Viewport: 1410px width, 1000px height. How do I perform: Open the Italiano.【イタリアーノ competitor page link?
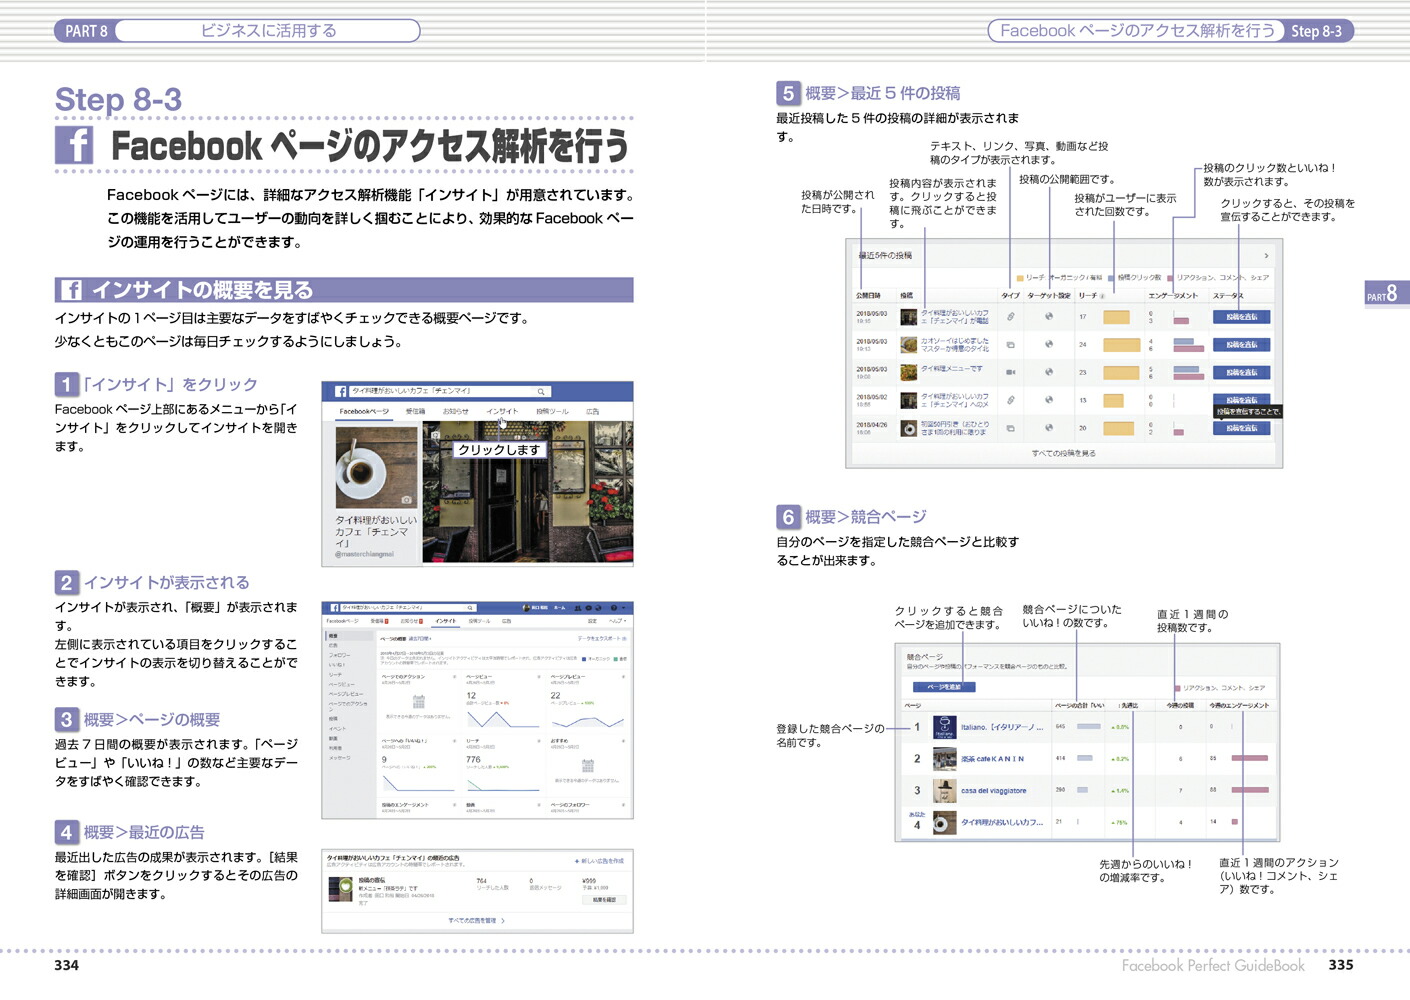click(x=1002, y=727)
